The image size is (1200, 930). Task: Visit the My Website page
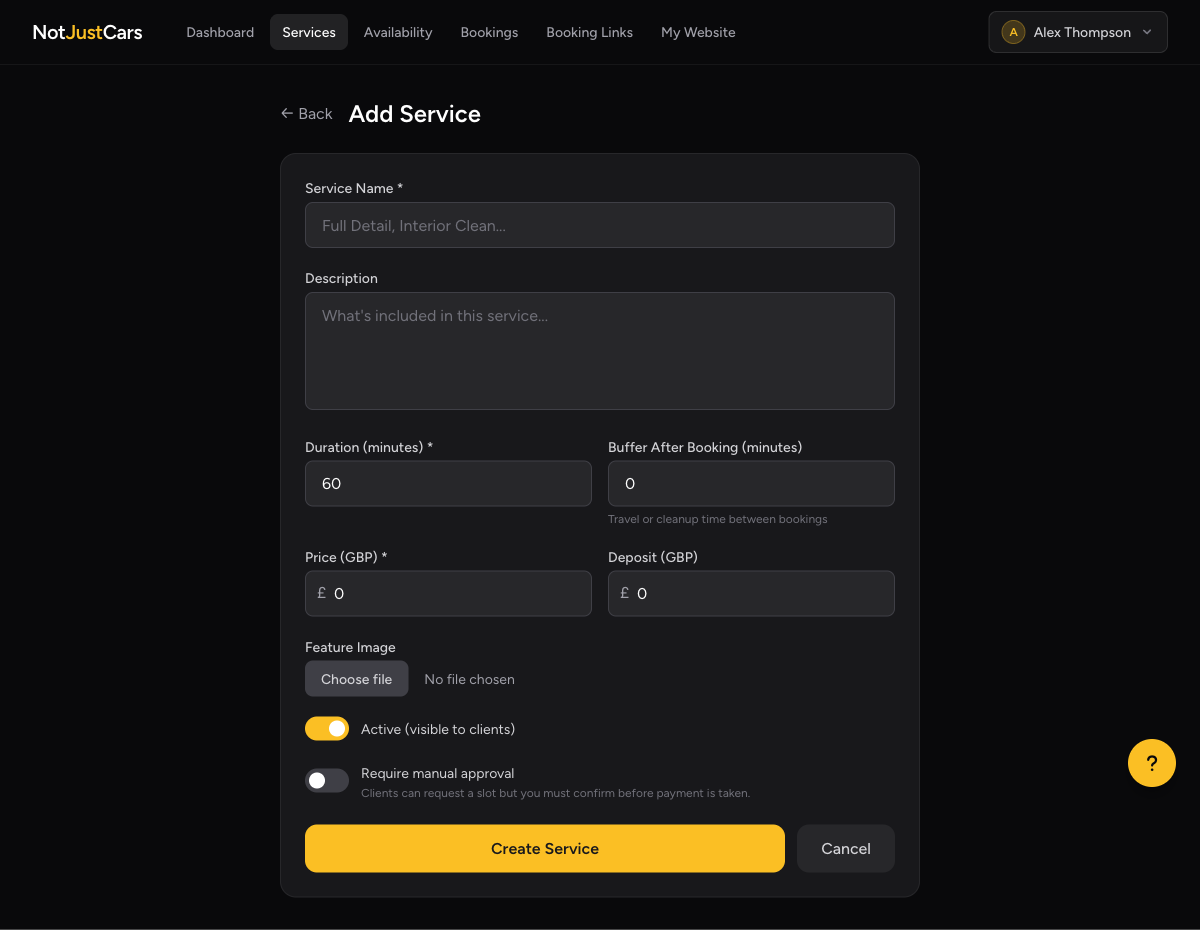pos(698,32)
